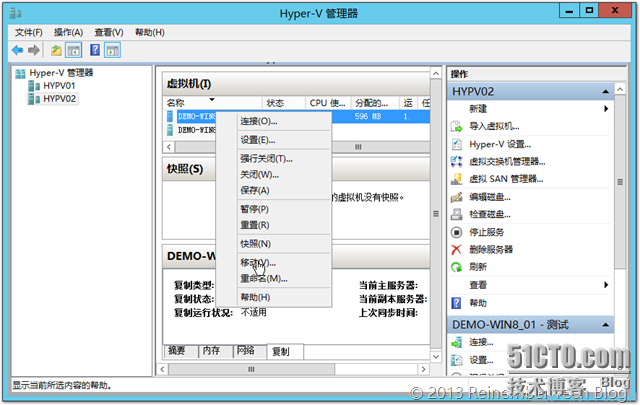
Task: Click the 虚拟交换机管理器 icon
Action: [x=456, y=162]
